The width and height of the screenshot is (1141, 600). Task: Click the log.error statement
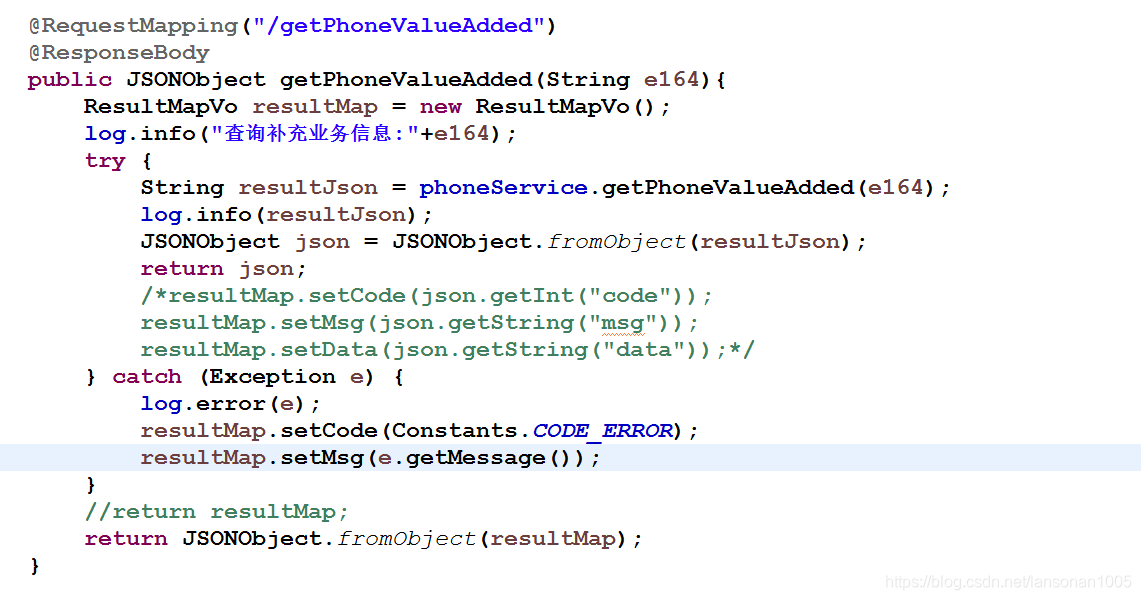pyautogui.click(x=225, y=403)
